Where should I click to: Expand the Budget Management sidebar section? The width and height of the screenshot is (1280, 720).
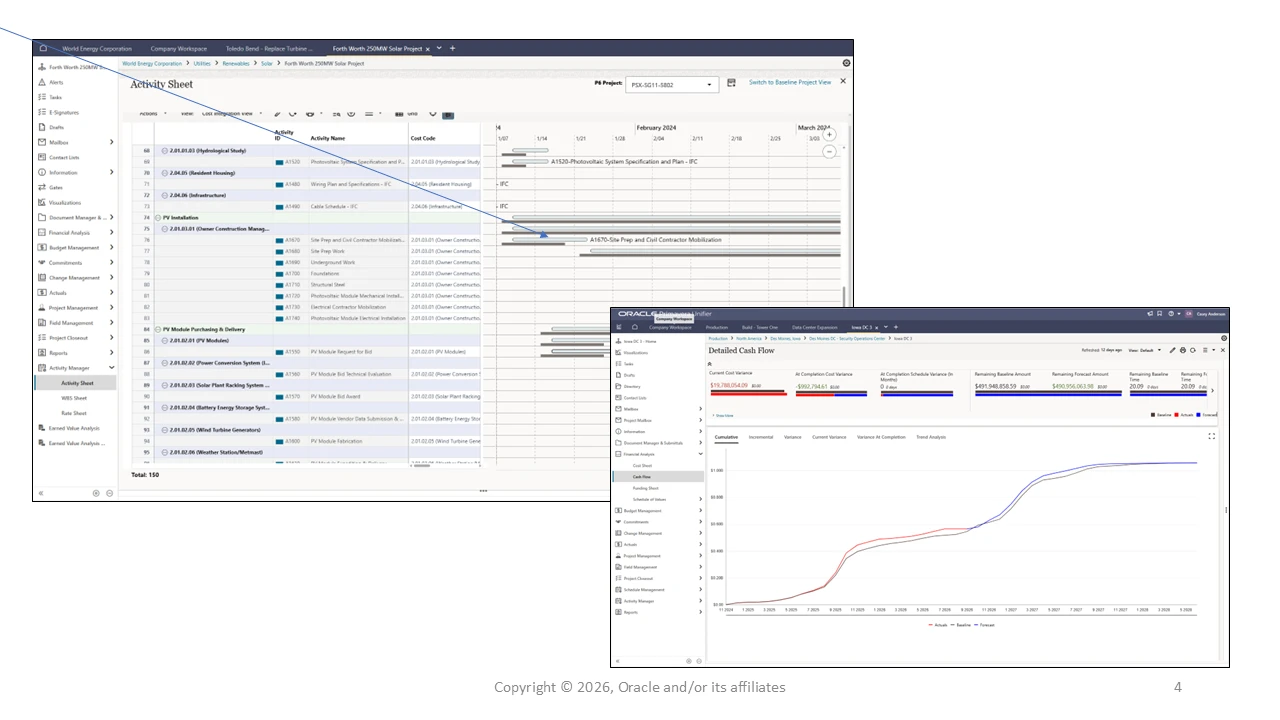coord(112,247)
